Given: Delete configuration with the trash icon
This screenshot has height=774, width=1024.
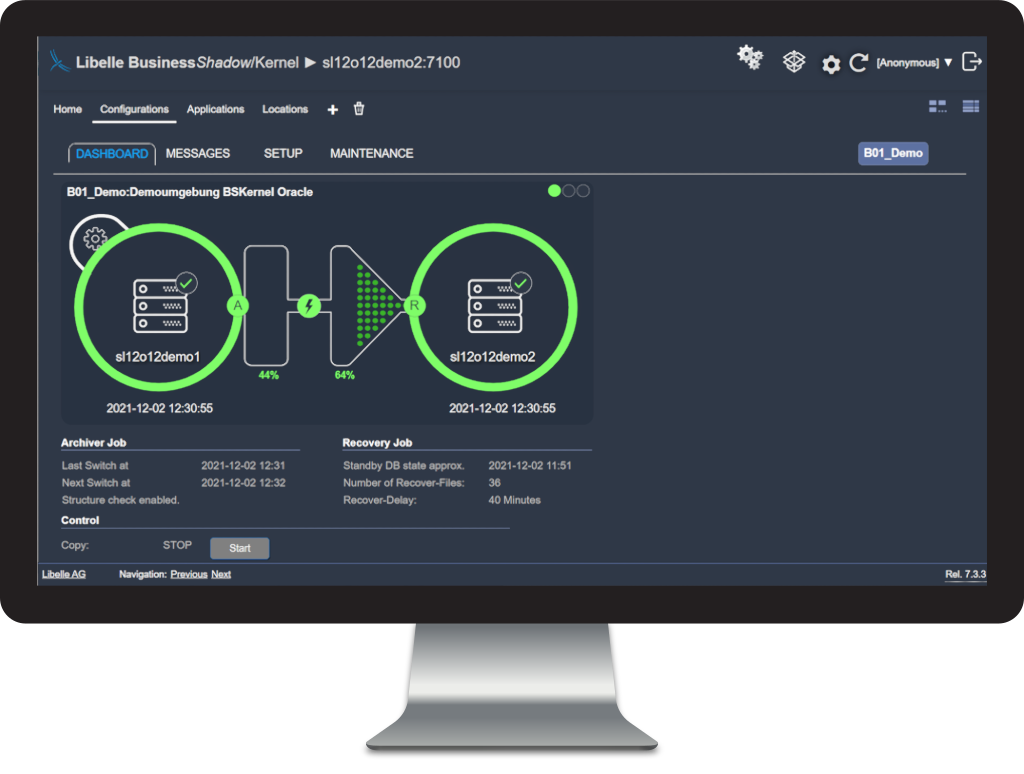Looking at the screenshot, I should pyautogui.click(x=359, y=109).
